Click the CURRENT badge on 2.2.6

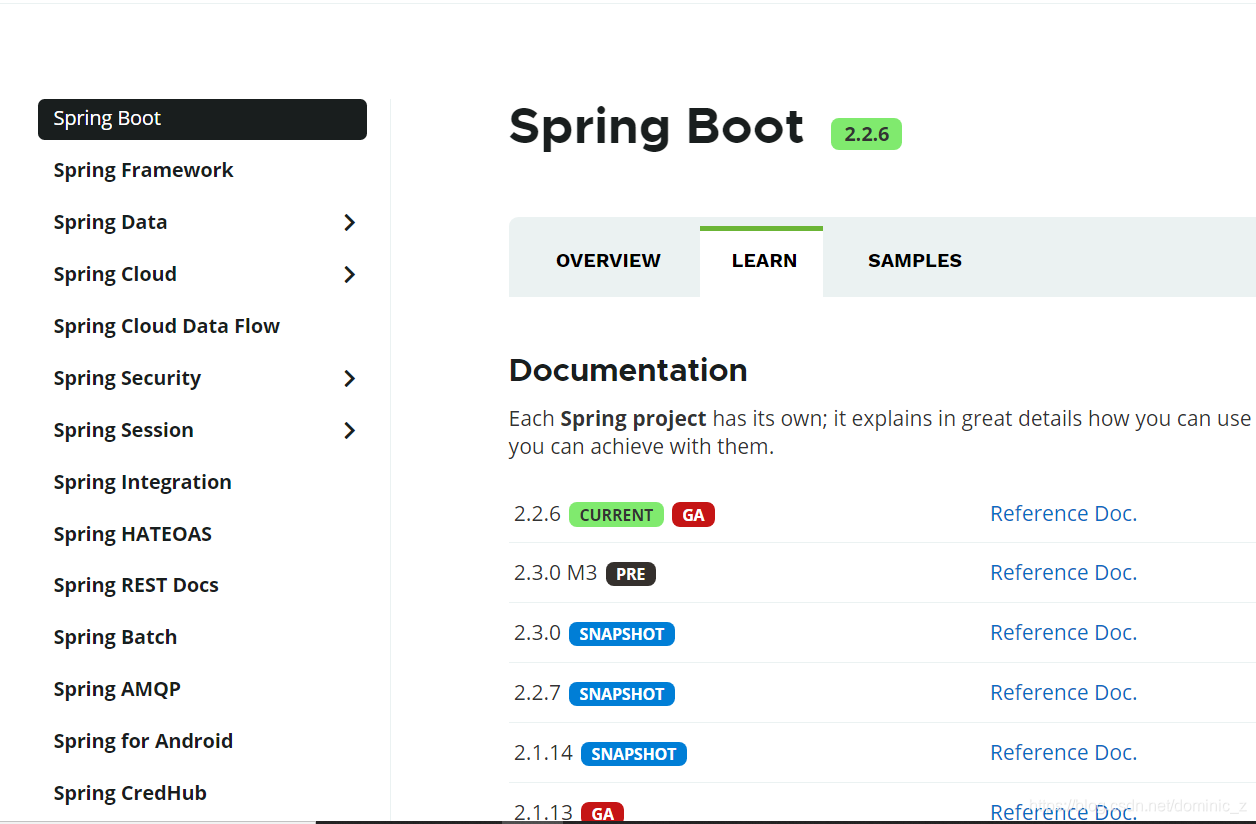pos(616,515)
